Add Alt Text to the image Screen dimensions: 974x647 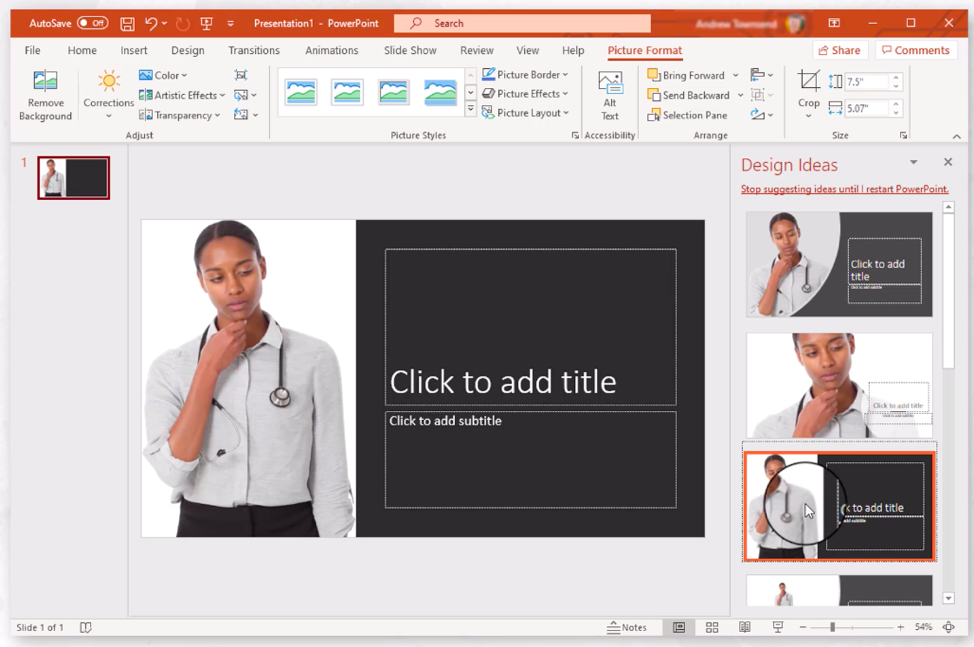(x=610, y=95)
